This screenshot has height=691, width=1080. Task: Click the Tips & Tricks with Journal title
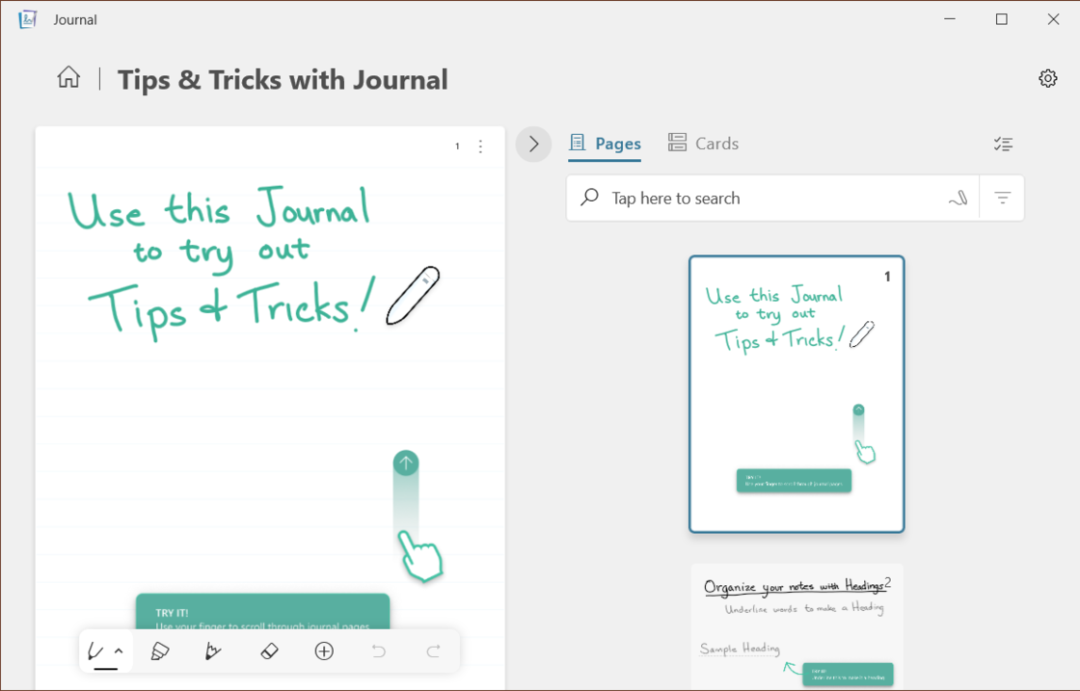(282, 80)
